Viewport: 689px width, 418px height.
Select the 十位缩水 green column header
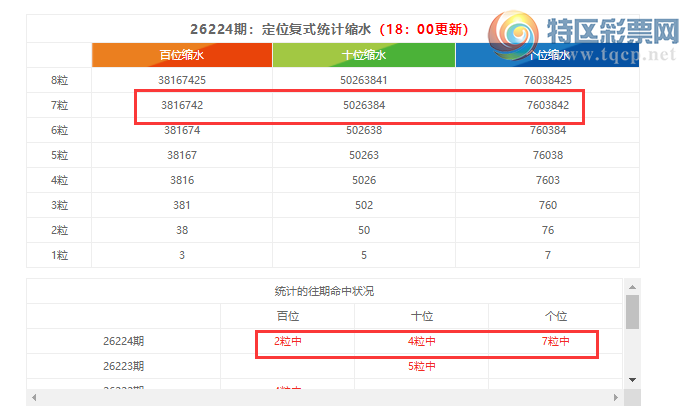coord(364,55)
